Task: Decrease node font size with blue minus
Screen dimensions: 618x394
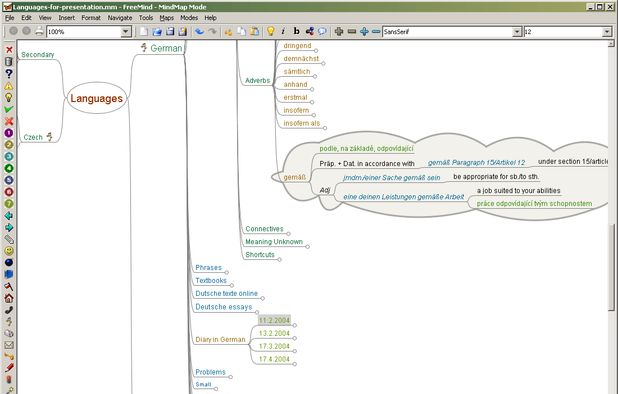Action: (x=376, y=31)
